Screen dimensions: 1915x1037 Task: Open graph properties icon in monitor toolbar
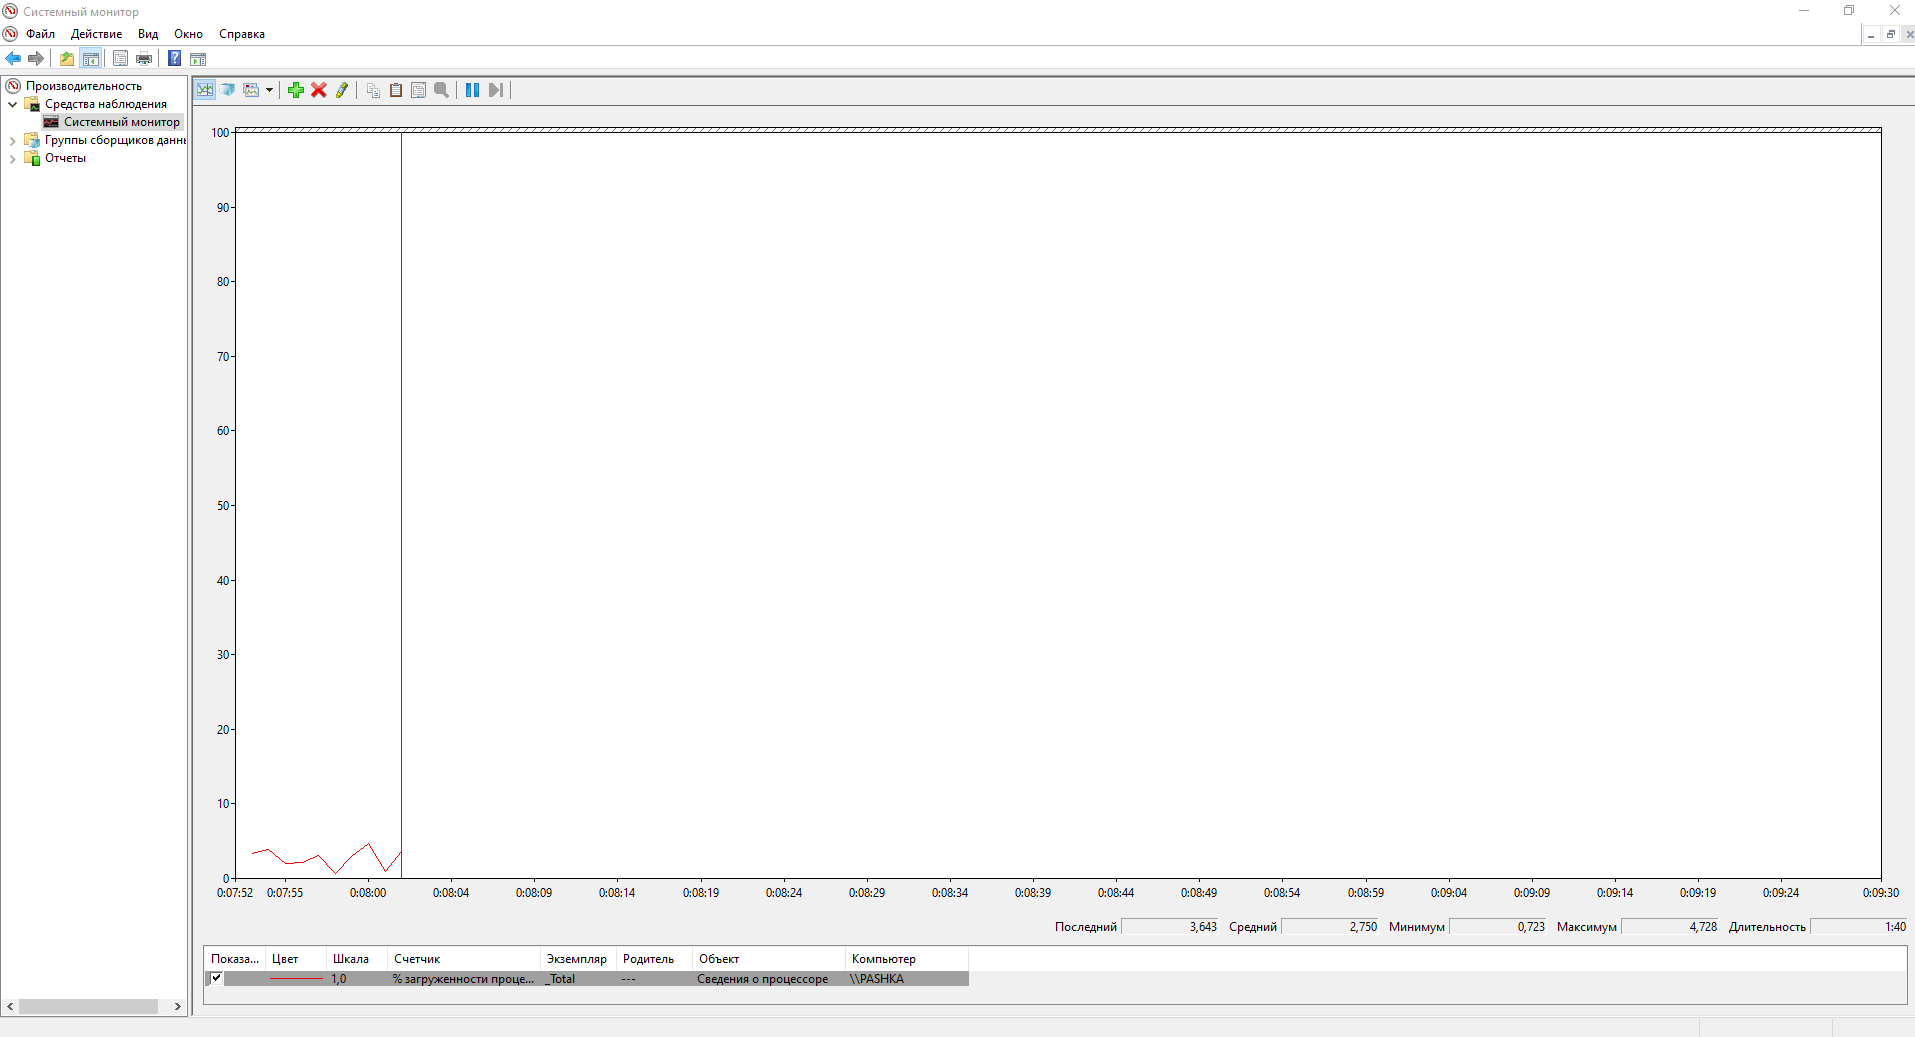(x=418, y=90)
